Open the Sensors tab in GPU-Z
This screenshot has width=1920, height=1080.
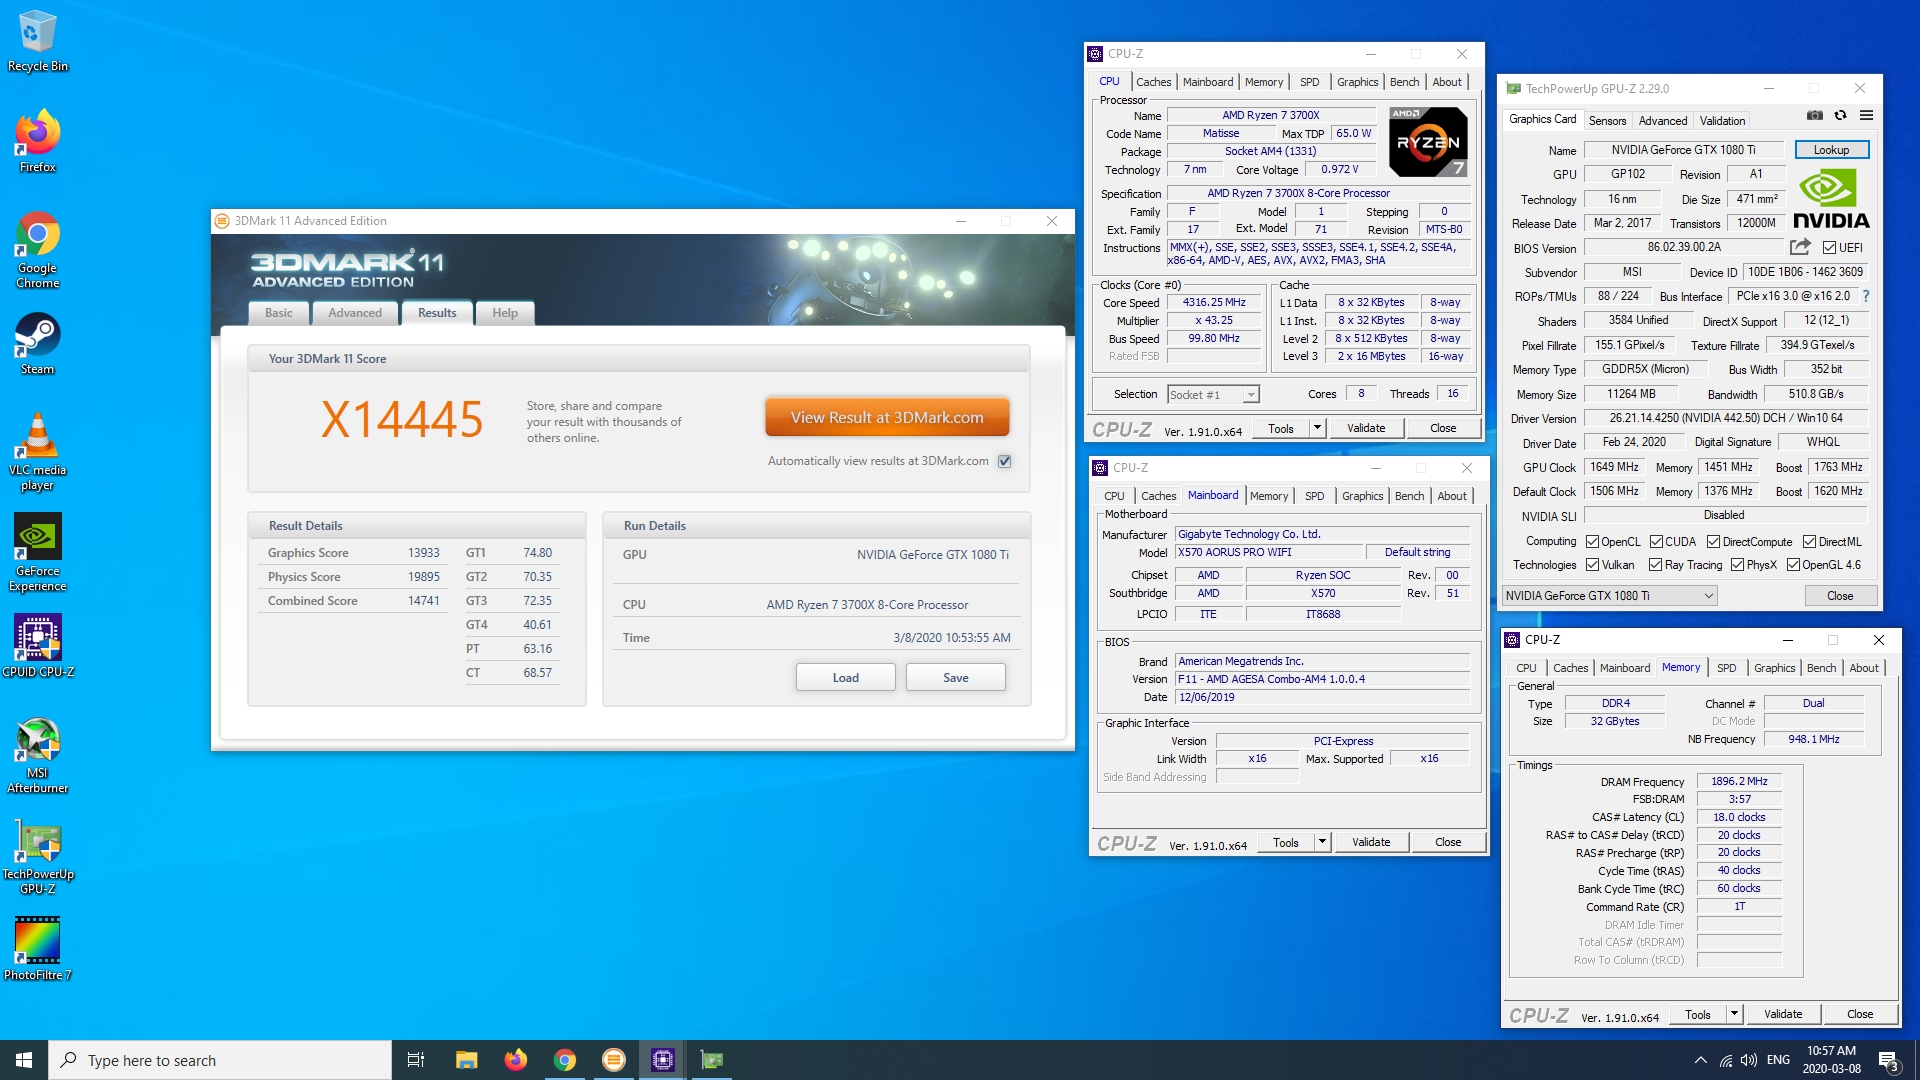pos(1607,120)
